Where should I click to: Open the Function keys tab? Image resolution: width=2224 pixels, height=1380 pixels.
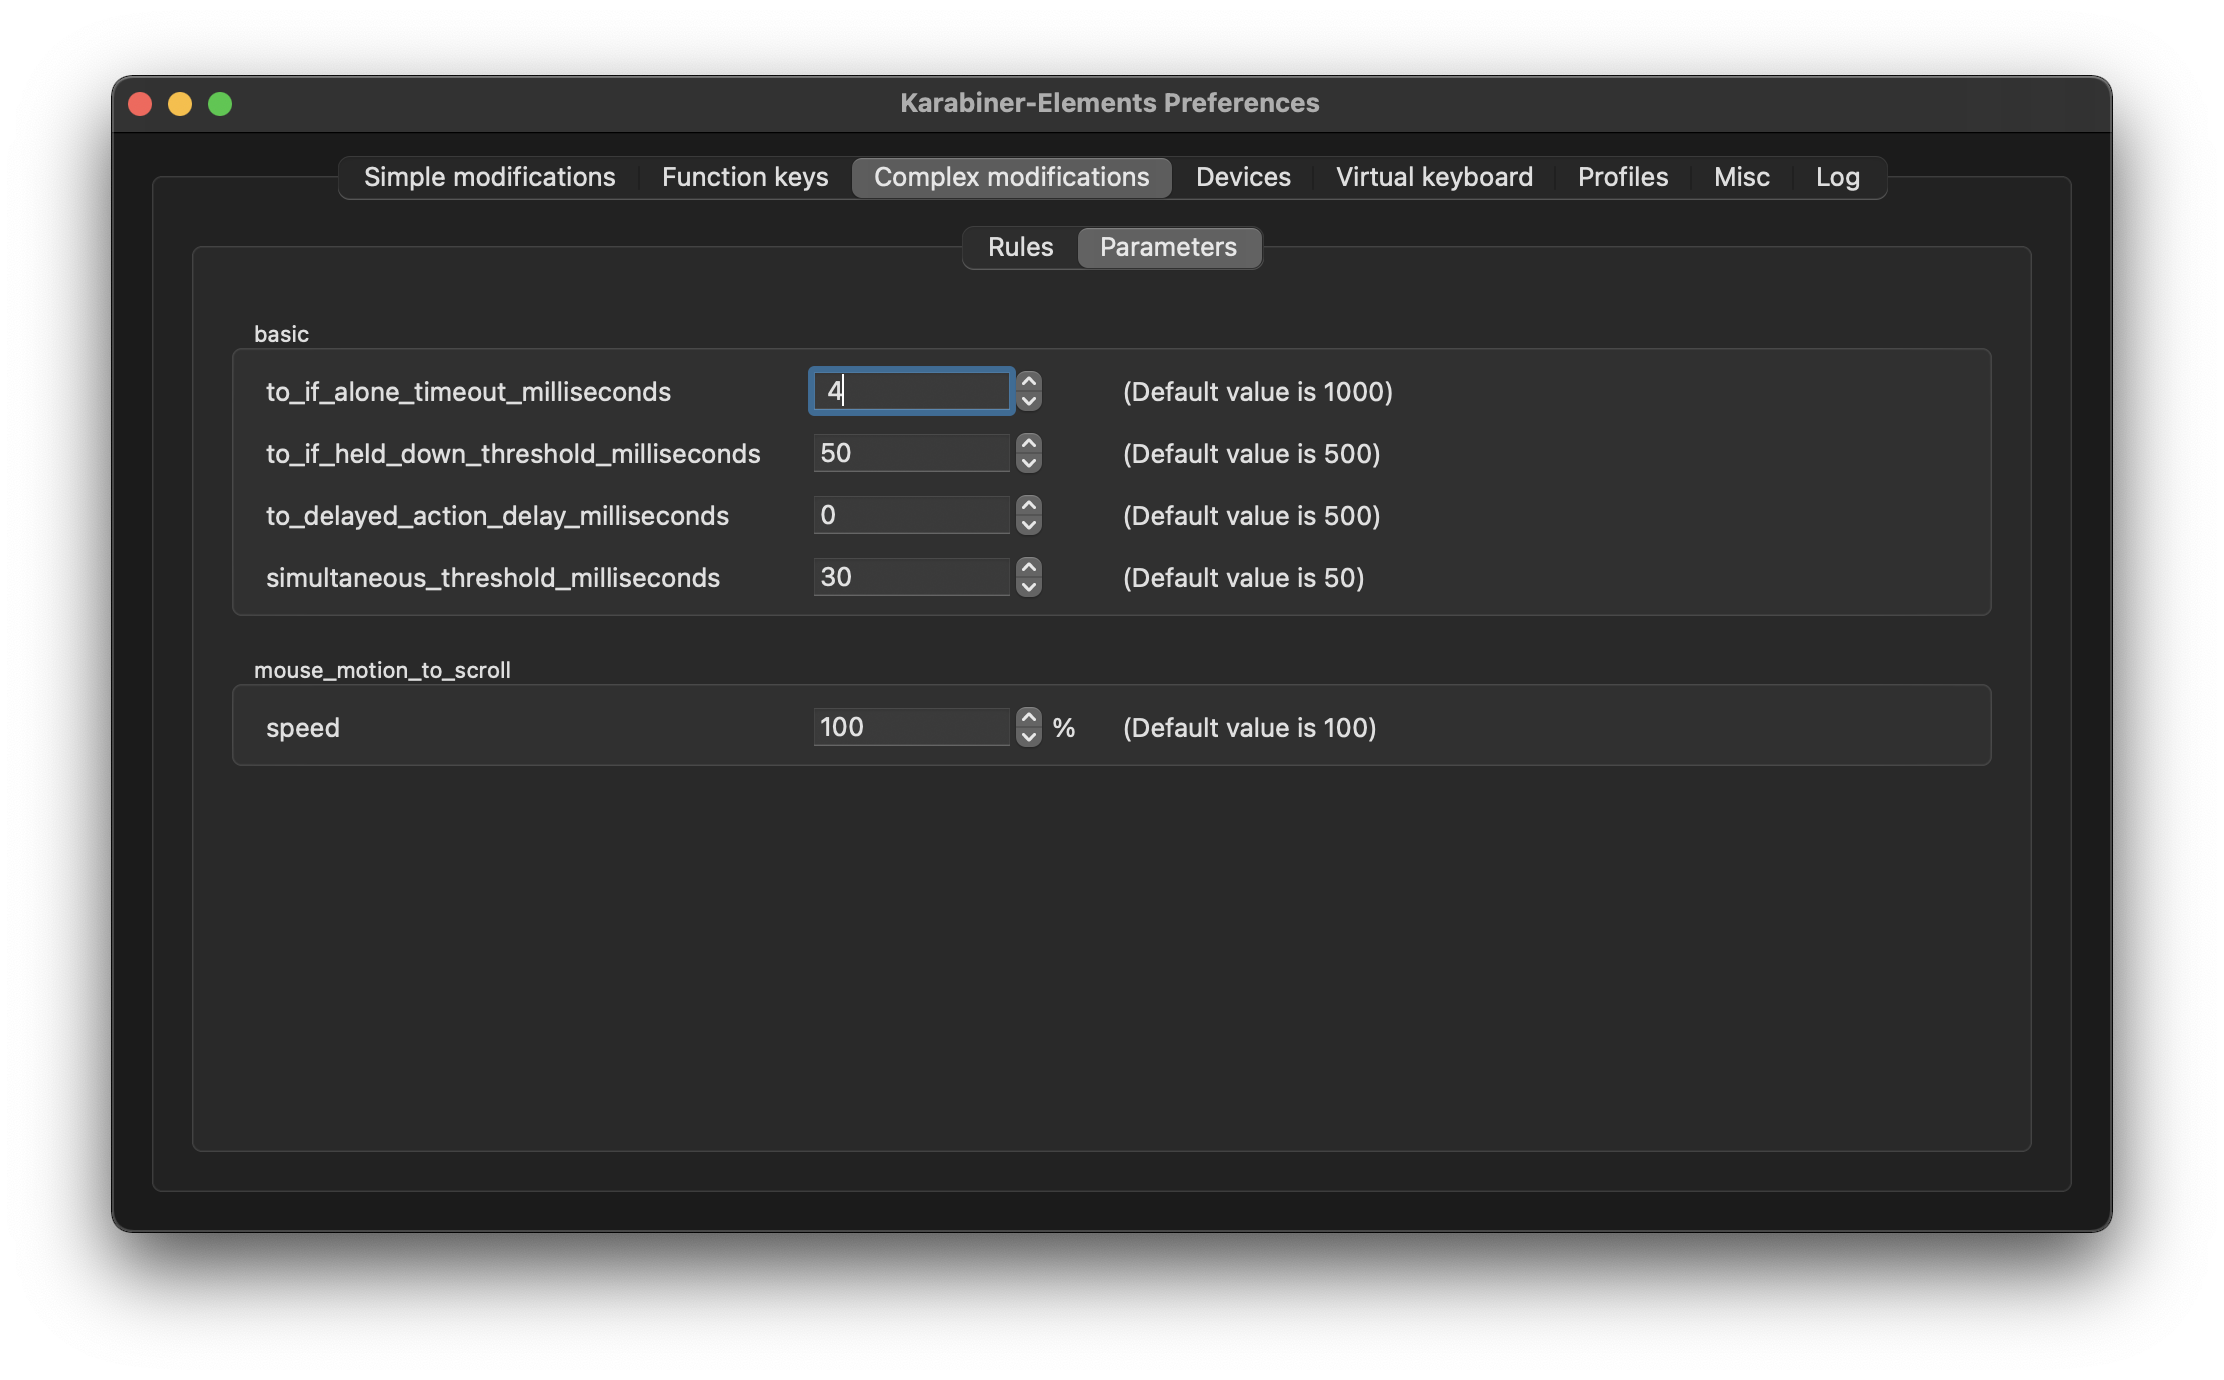click(744, 177)
